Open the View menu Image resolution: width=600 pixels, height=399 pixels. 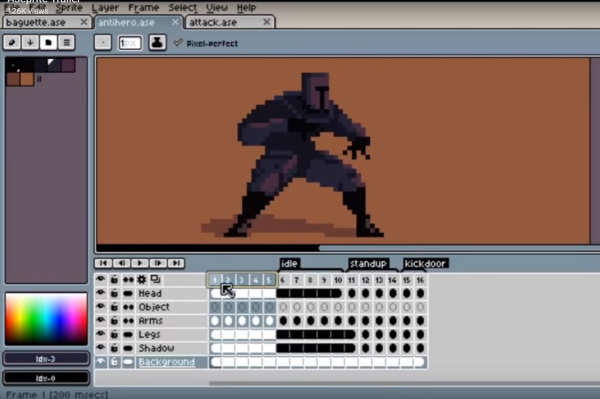tap(217, 8)
